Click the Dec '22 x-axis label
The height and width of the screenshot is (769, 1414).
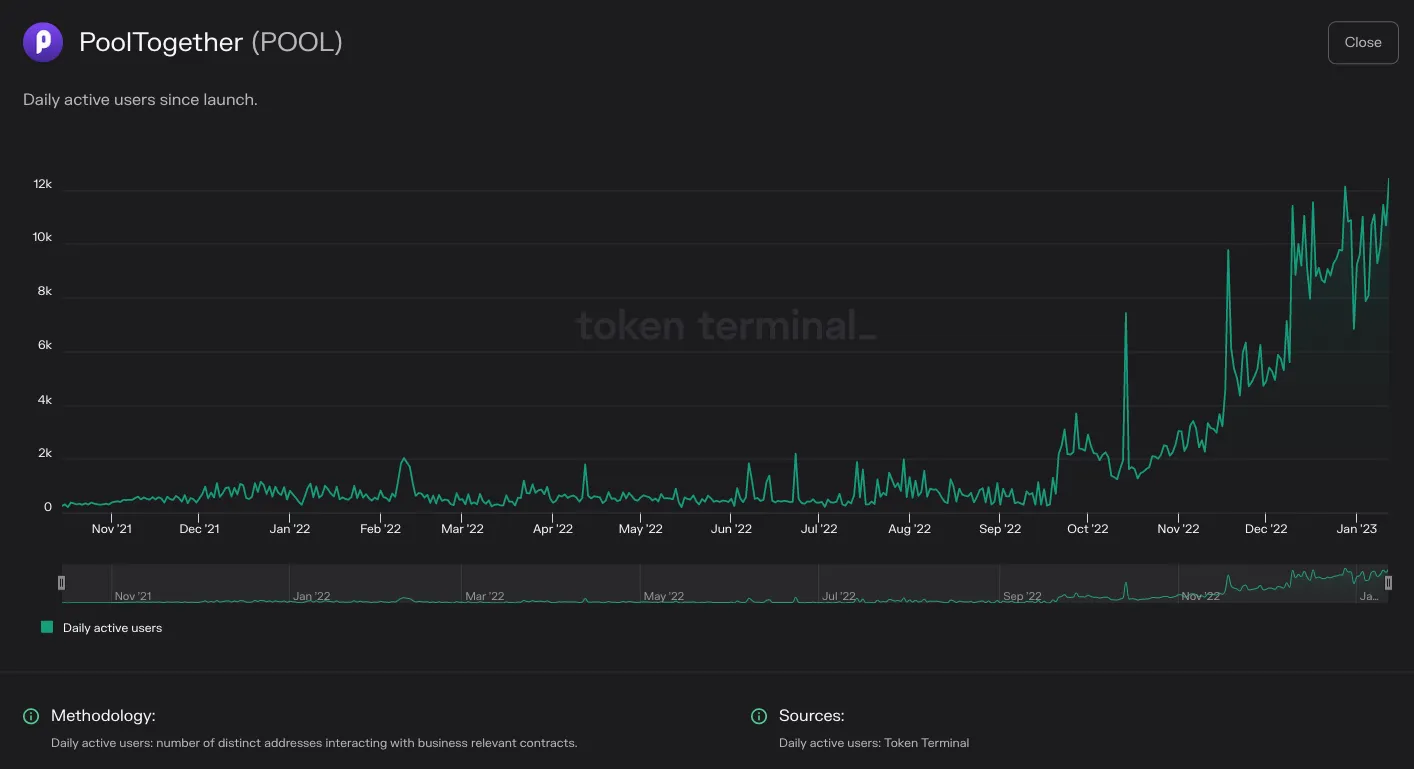click(x=1266, y=529)
